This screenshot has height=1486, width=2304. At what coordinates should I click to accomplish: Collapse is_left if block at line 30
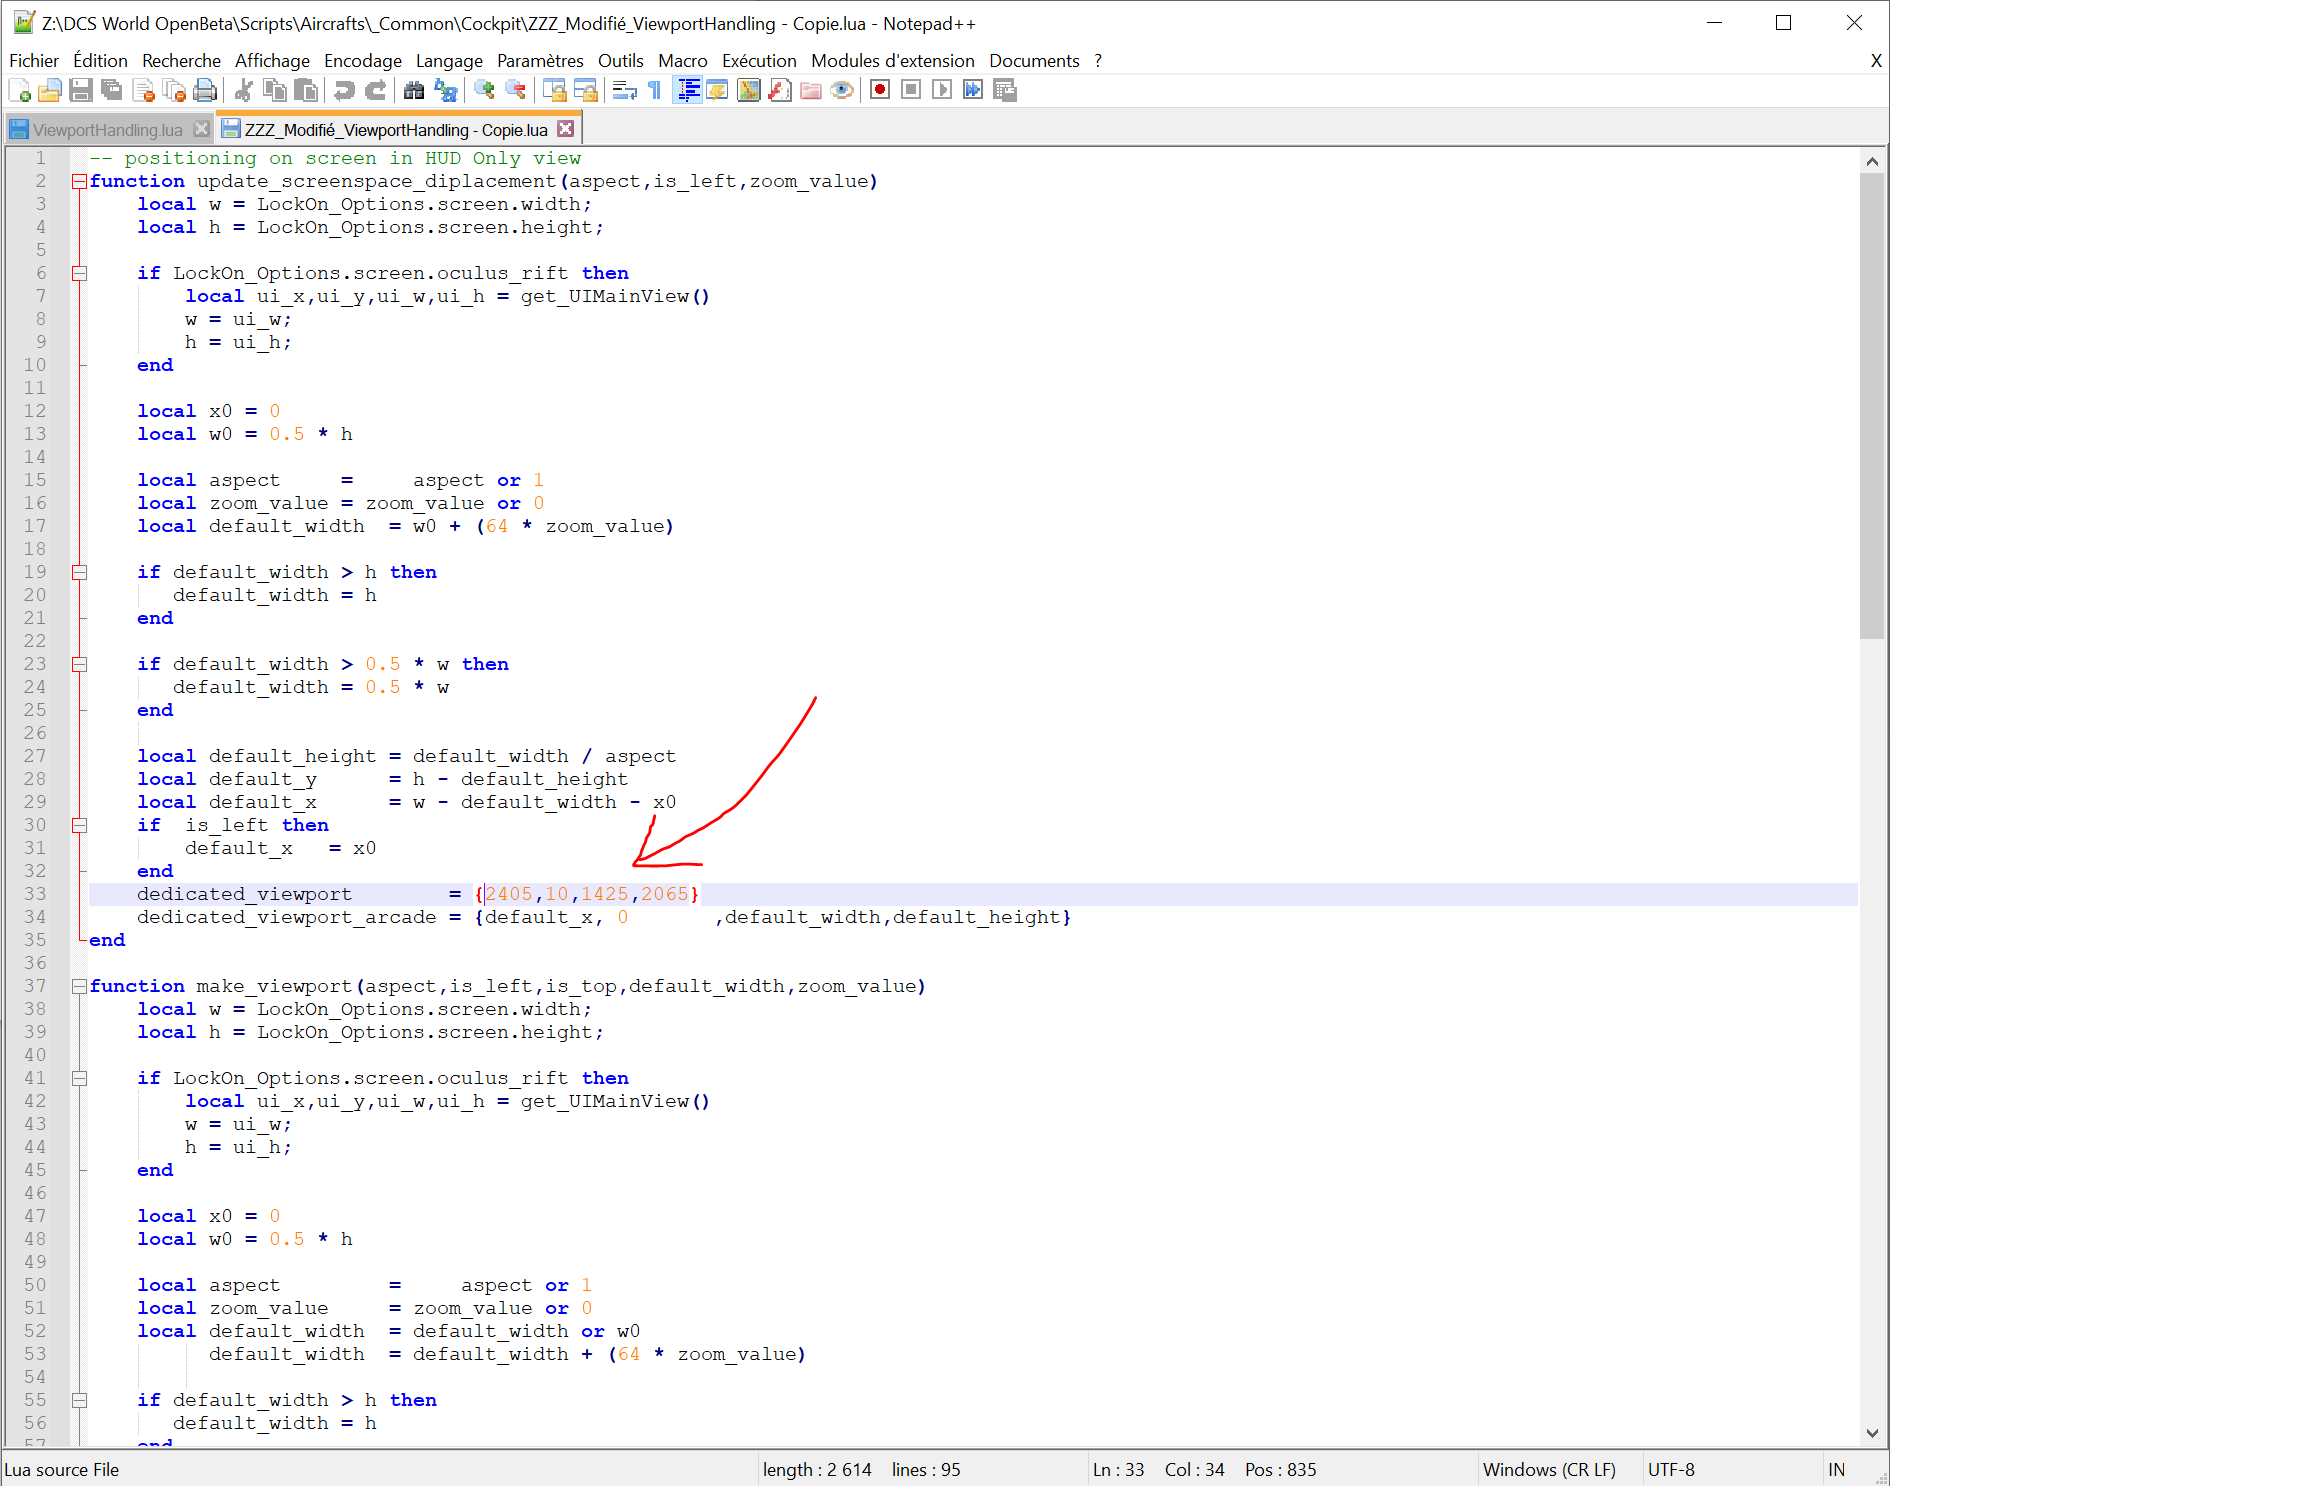pyautogui.click(x=79, y=826)
